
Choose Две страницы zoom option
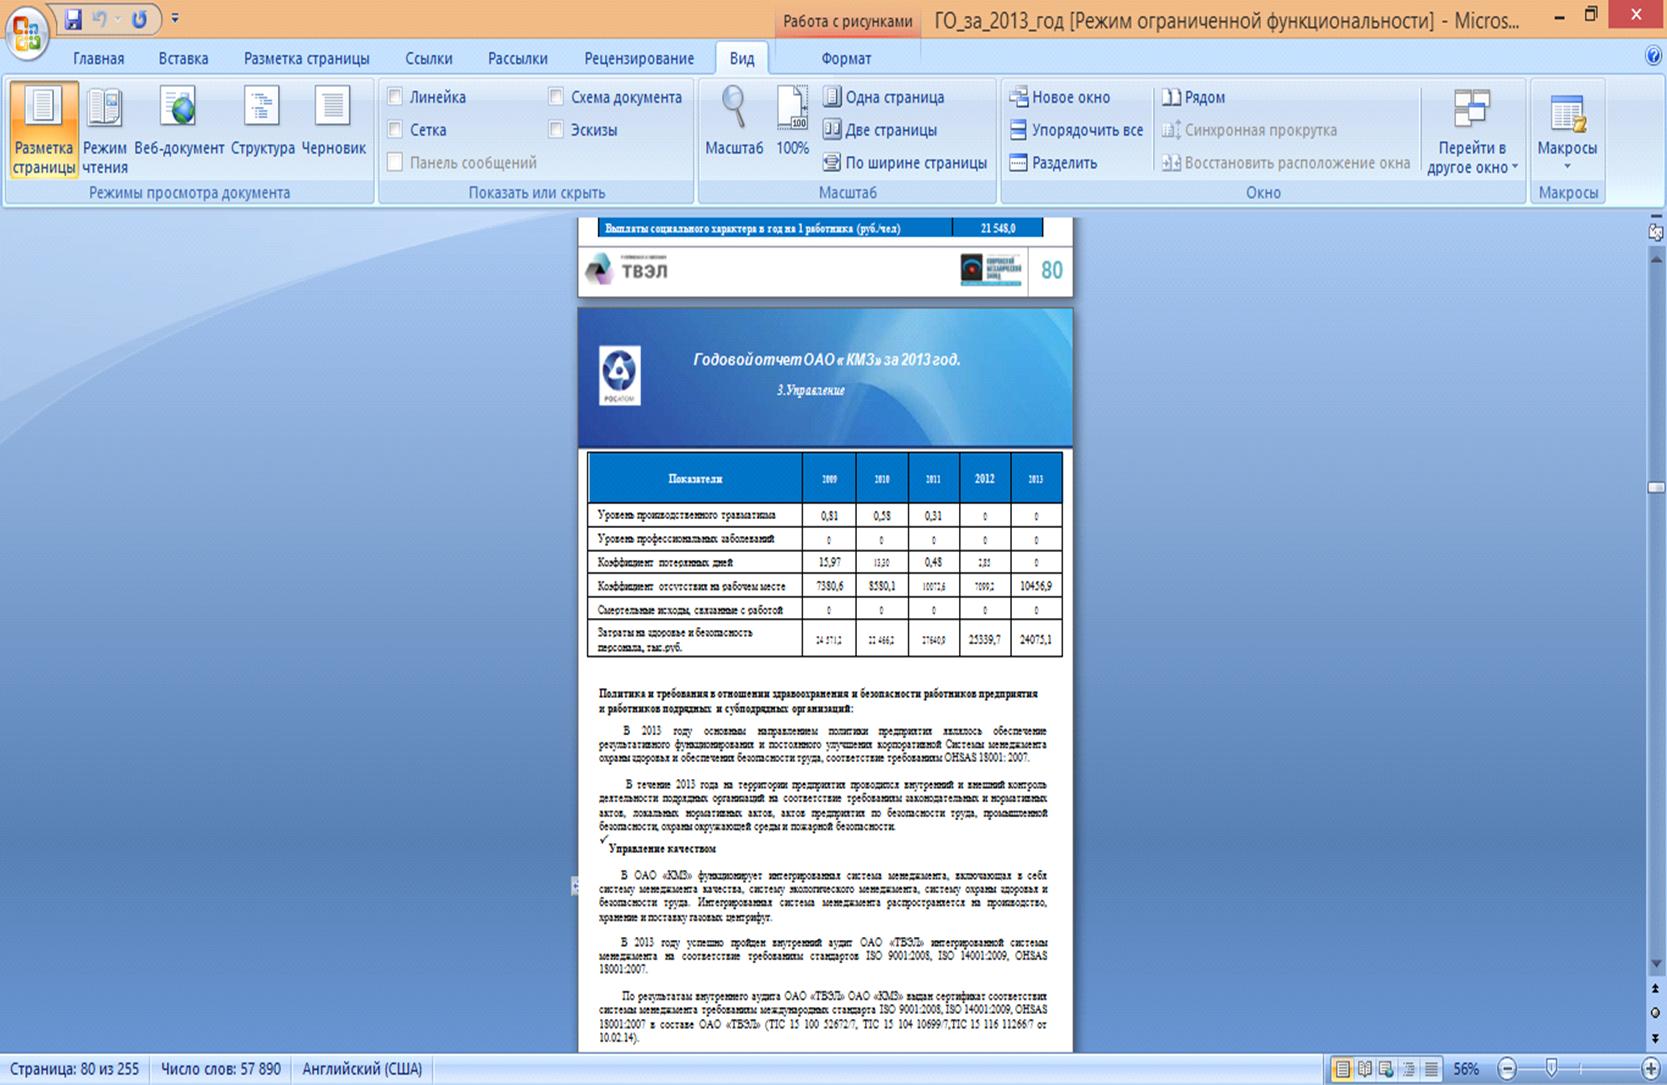coord(880,130)
